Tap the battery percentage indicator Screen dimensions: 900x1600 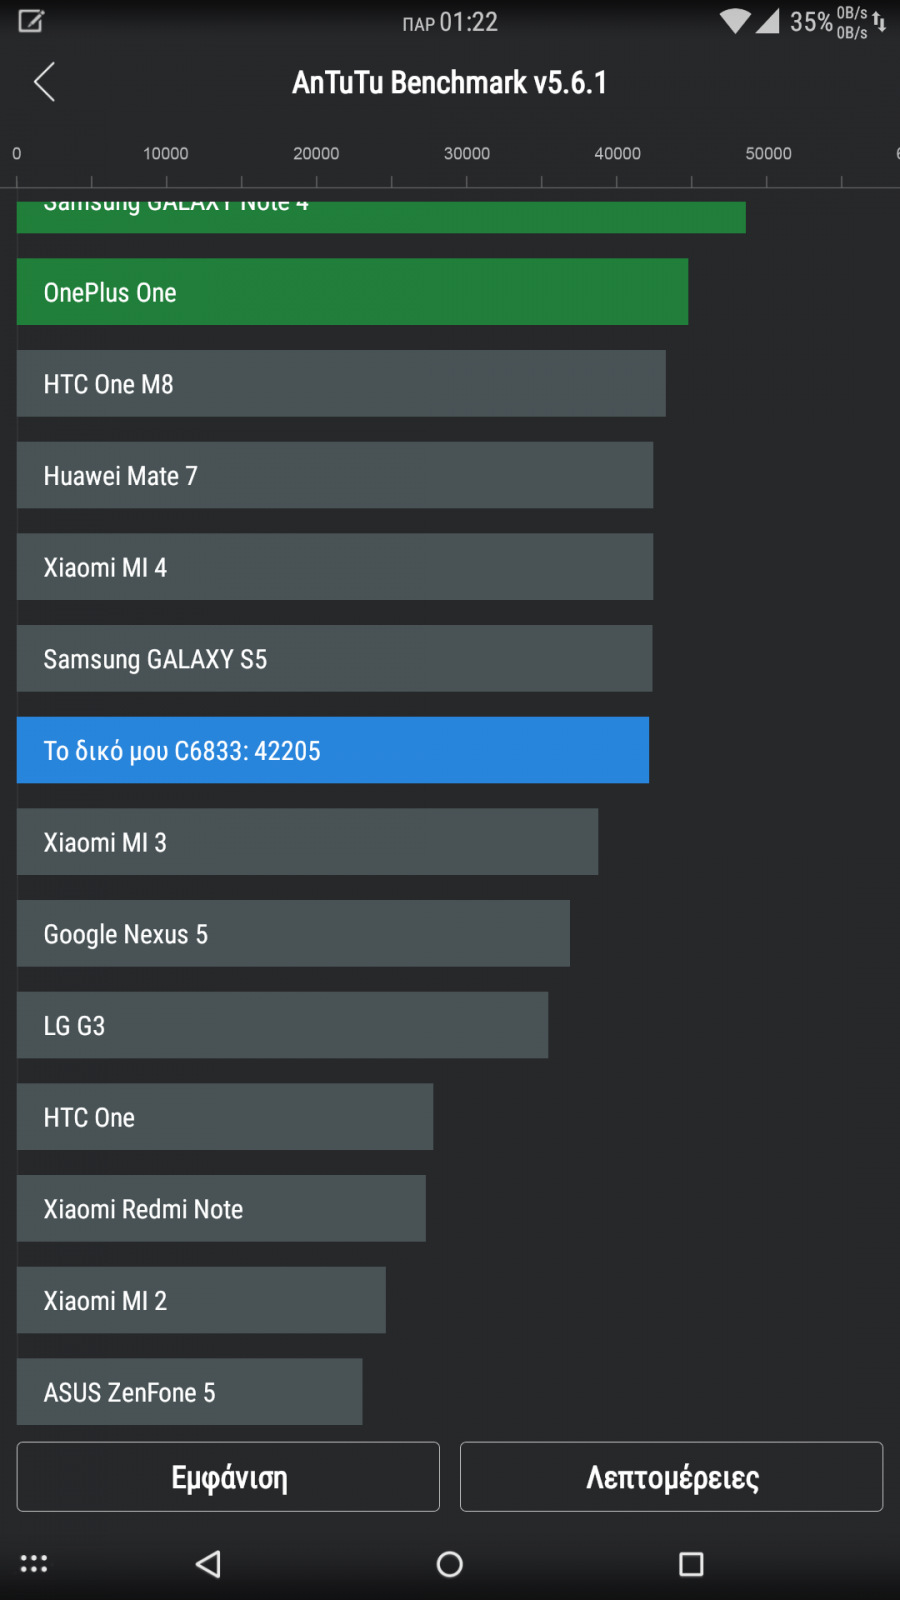pyautogui.click(x=811, y=22)
